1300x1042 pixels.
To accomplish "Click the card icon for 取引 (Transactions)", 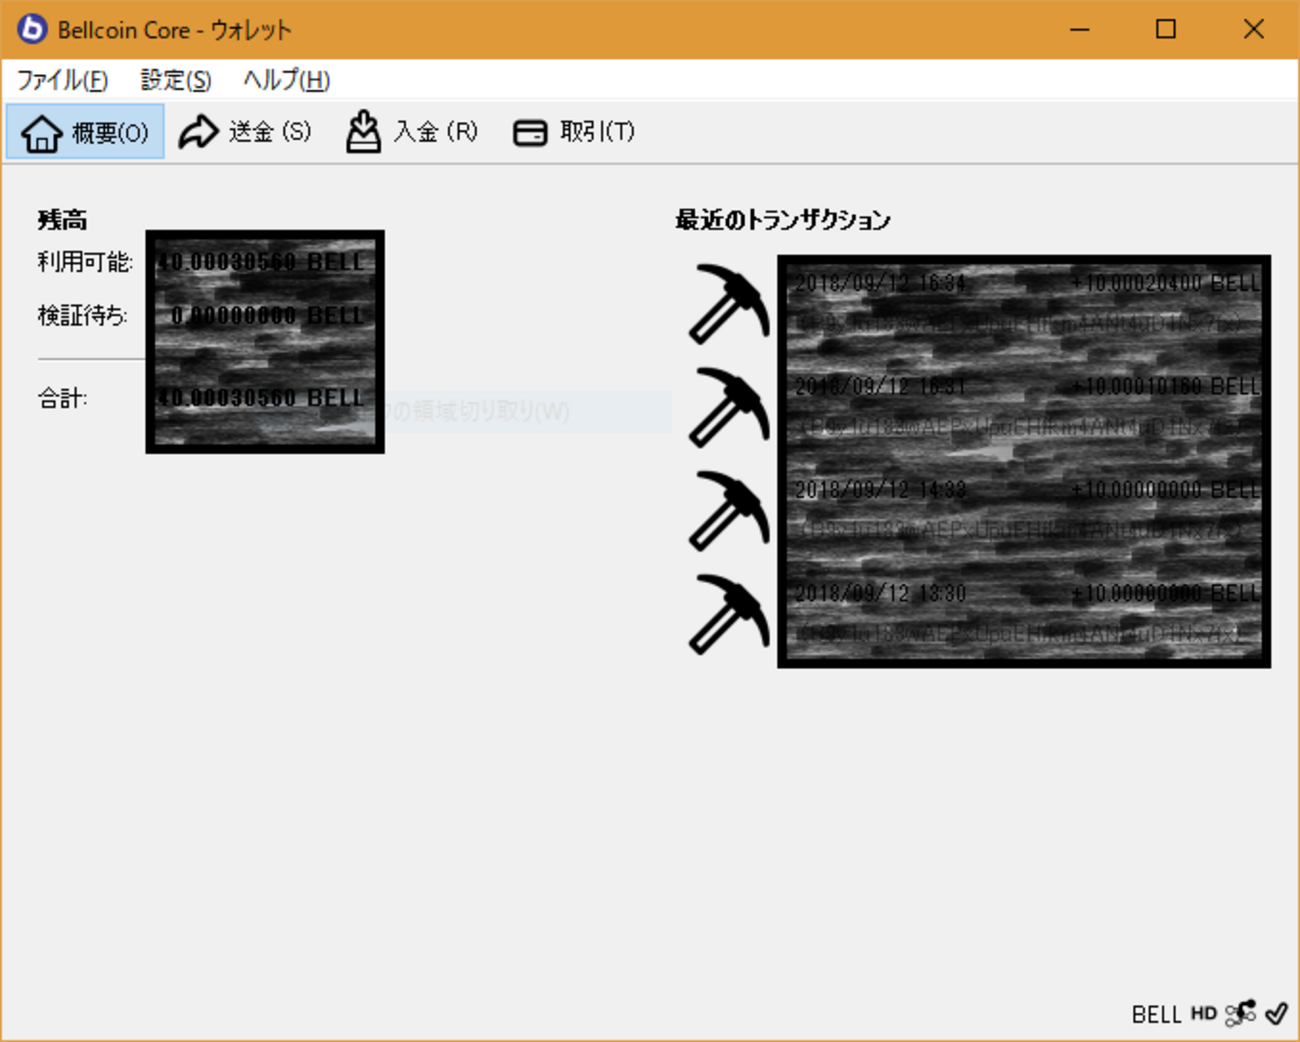I will 529,131.
